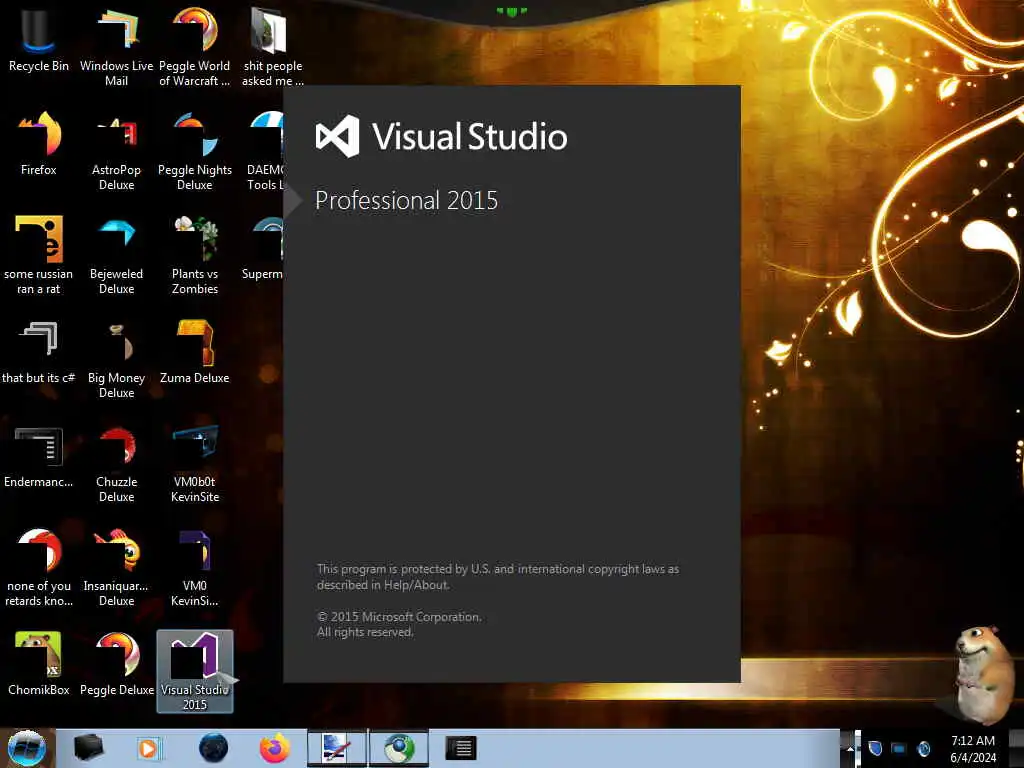
Task: Select the 'some russian ran a rat' icon
Action: tap(39, 254)
